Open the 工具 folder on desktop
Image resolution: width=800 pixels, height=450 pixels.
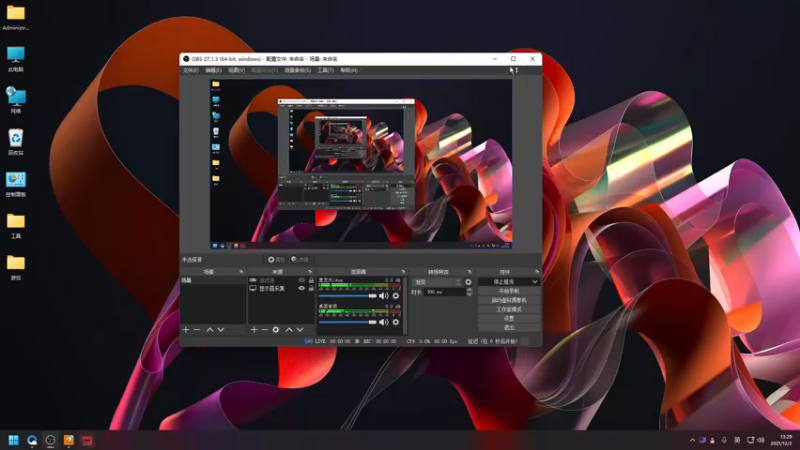(x=16, y=226)
